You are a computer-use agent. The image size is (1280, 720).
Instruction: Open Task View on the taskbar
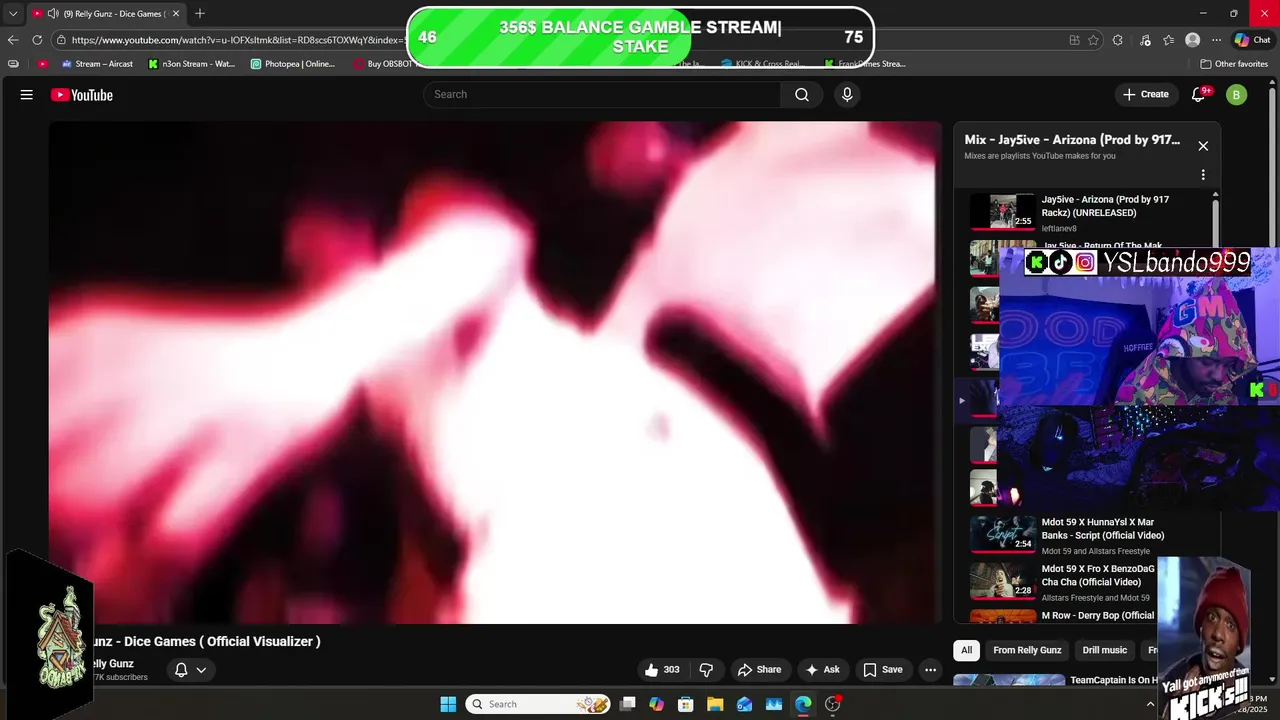pyautogui.click(x=627, y=704)
